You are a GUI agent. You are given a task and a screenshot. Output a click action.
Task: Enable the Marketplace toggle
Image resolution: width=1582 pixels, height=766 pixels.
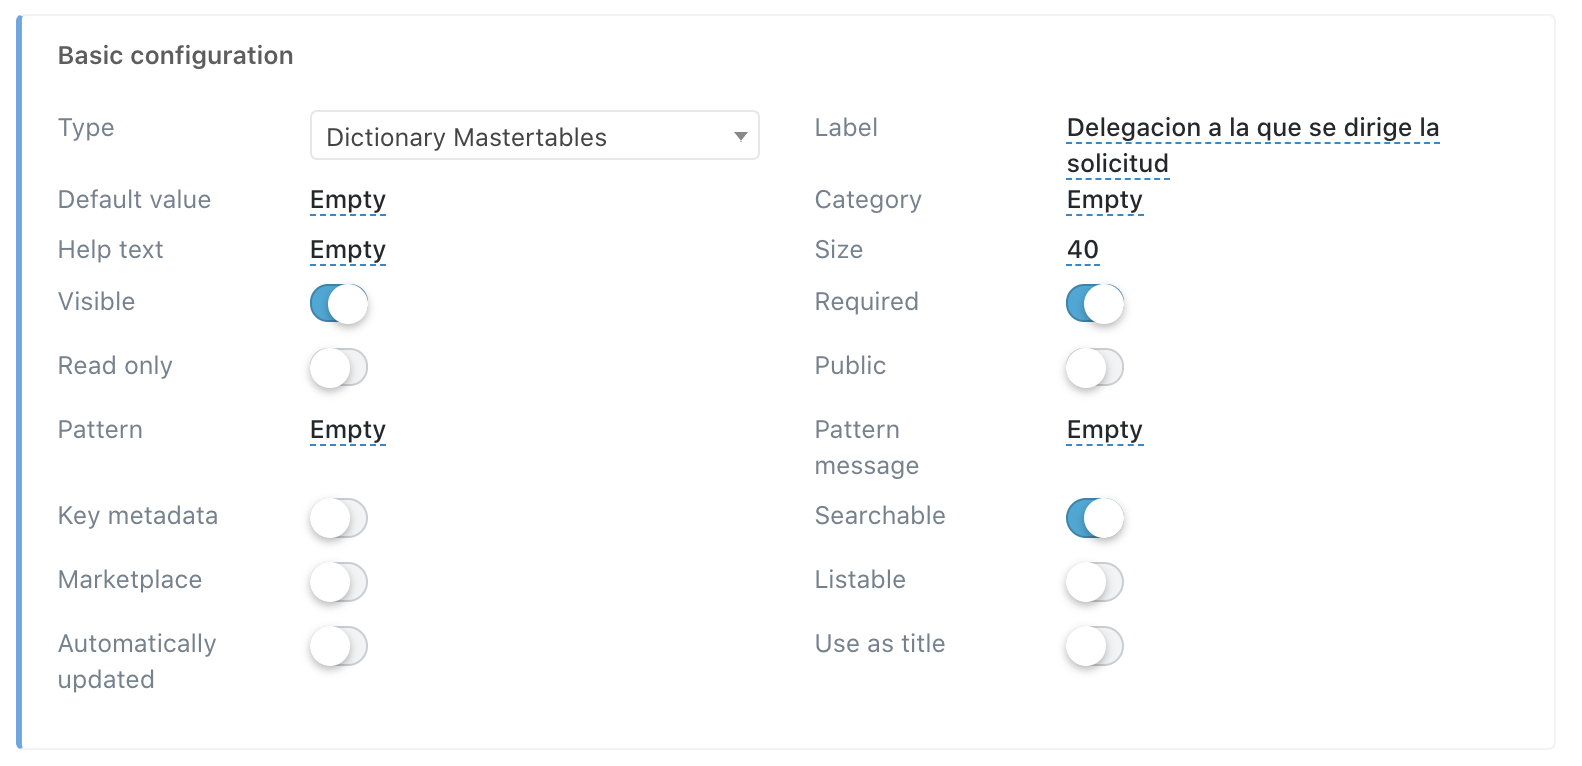tap(339, 582)
